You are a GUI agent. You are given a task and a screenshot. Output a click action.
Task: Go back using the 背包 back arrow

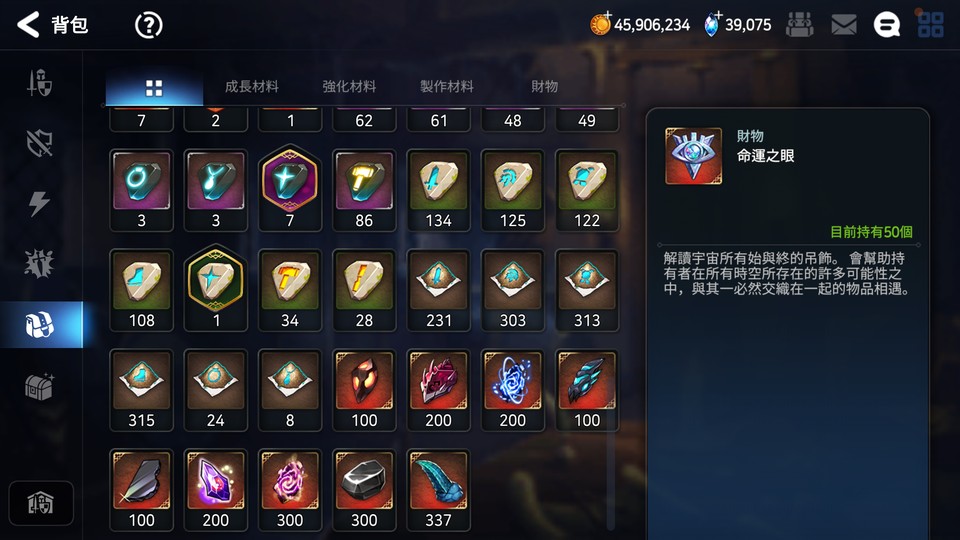28,25
